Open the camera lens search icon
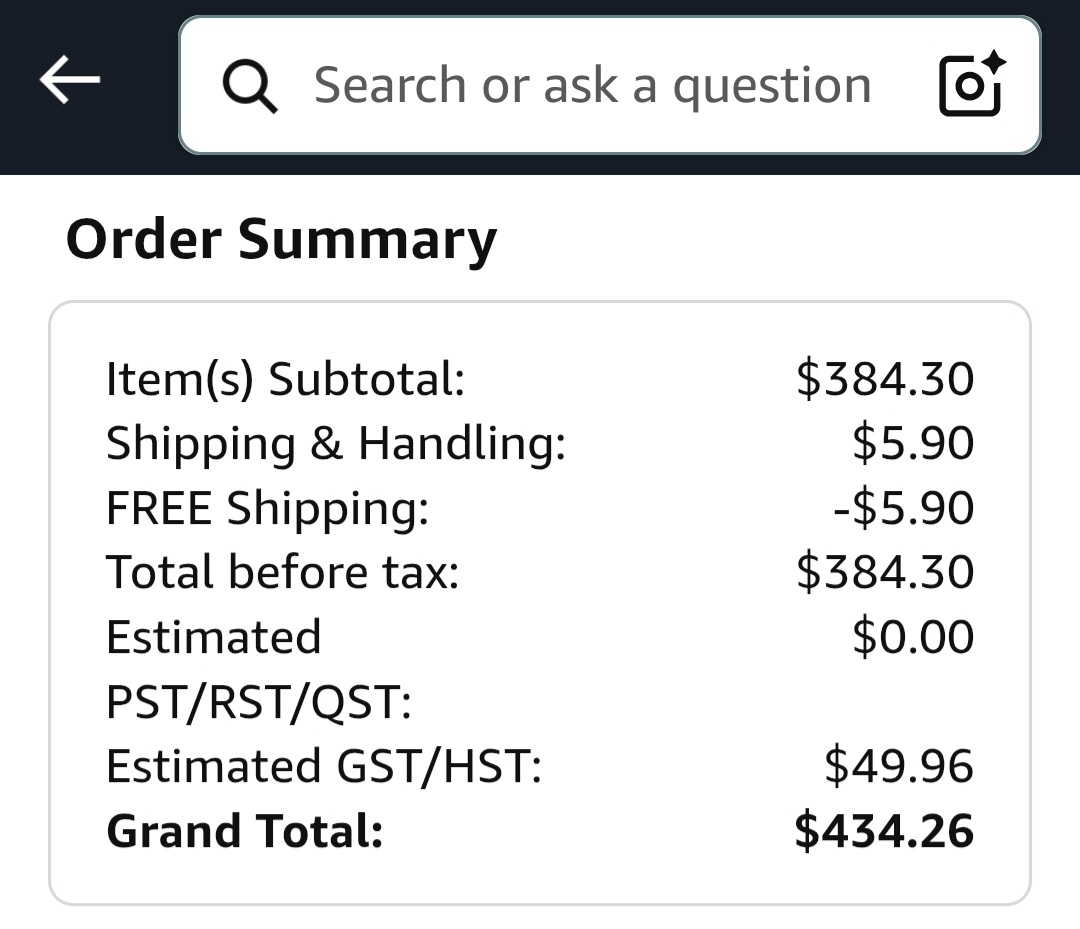Viewport: 1080px width, 929px height. (972, 83)
